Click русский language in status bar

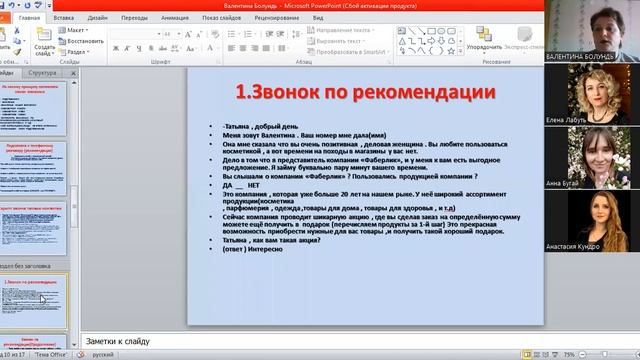point(103,355)
